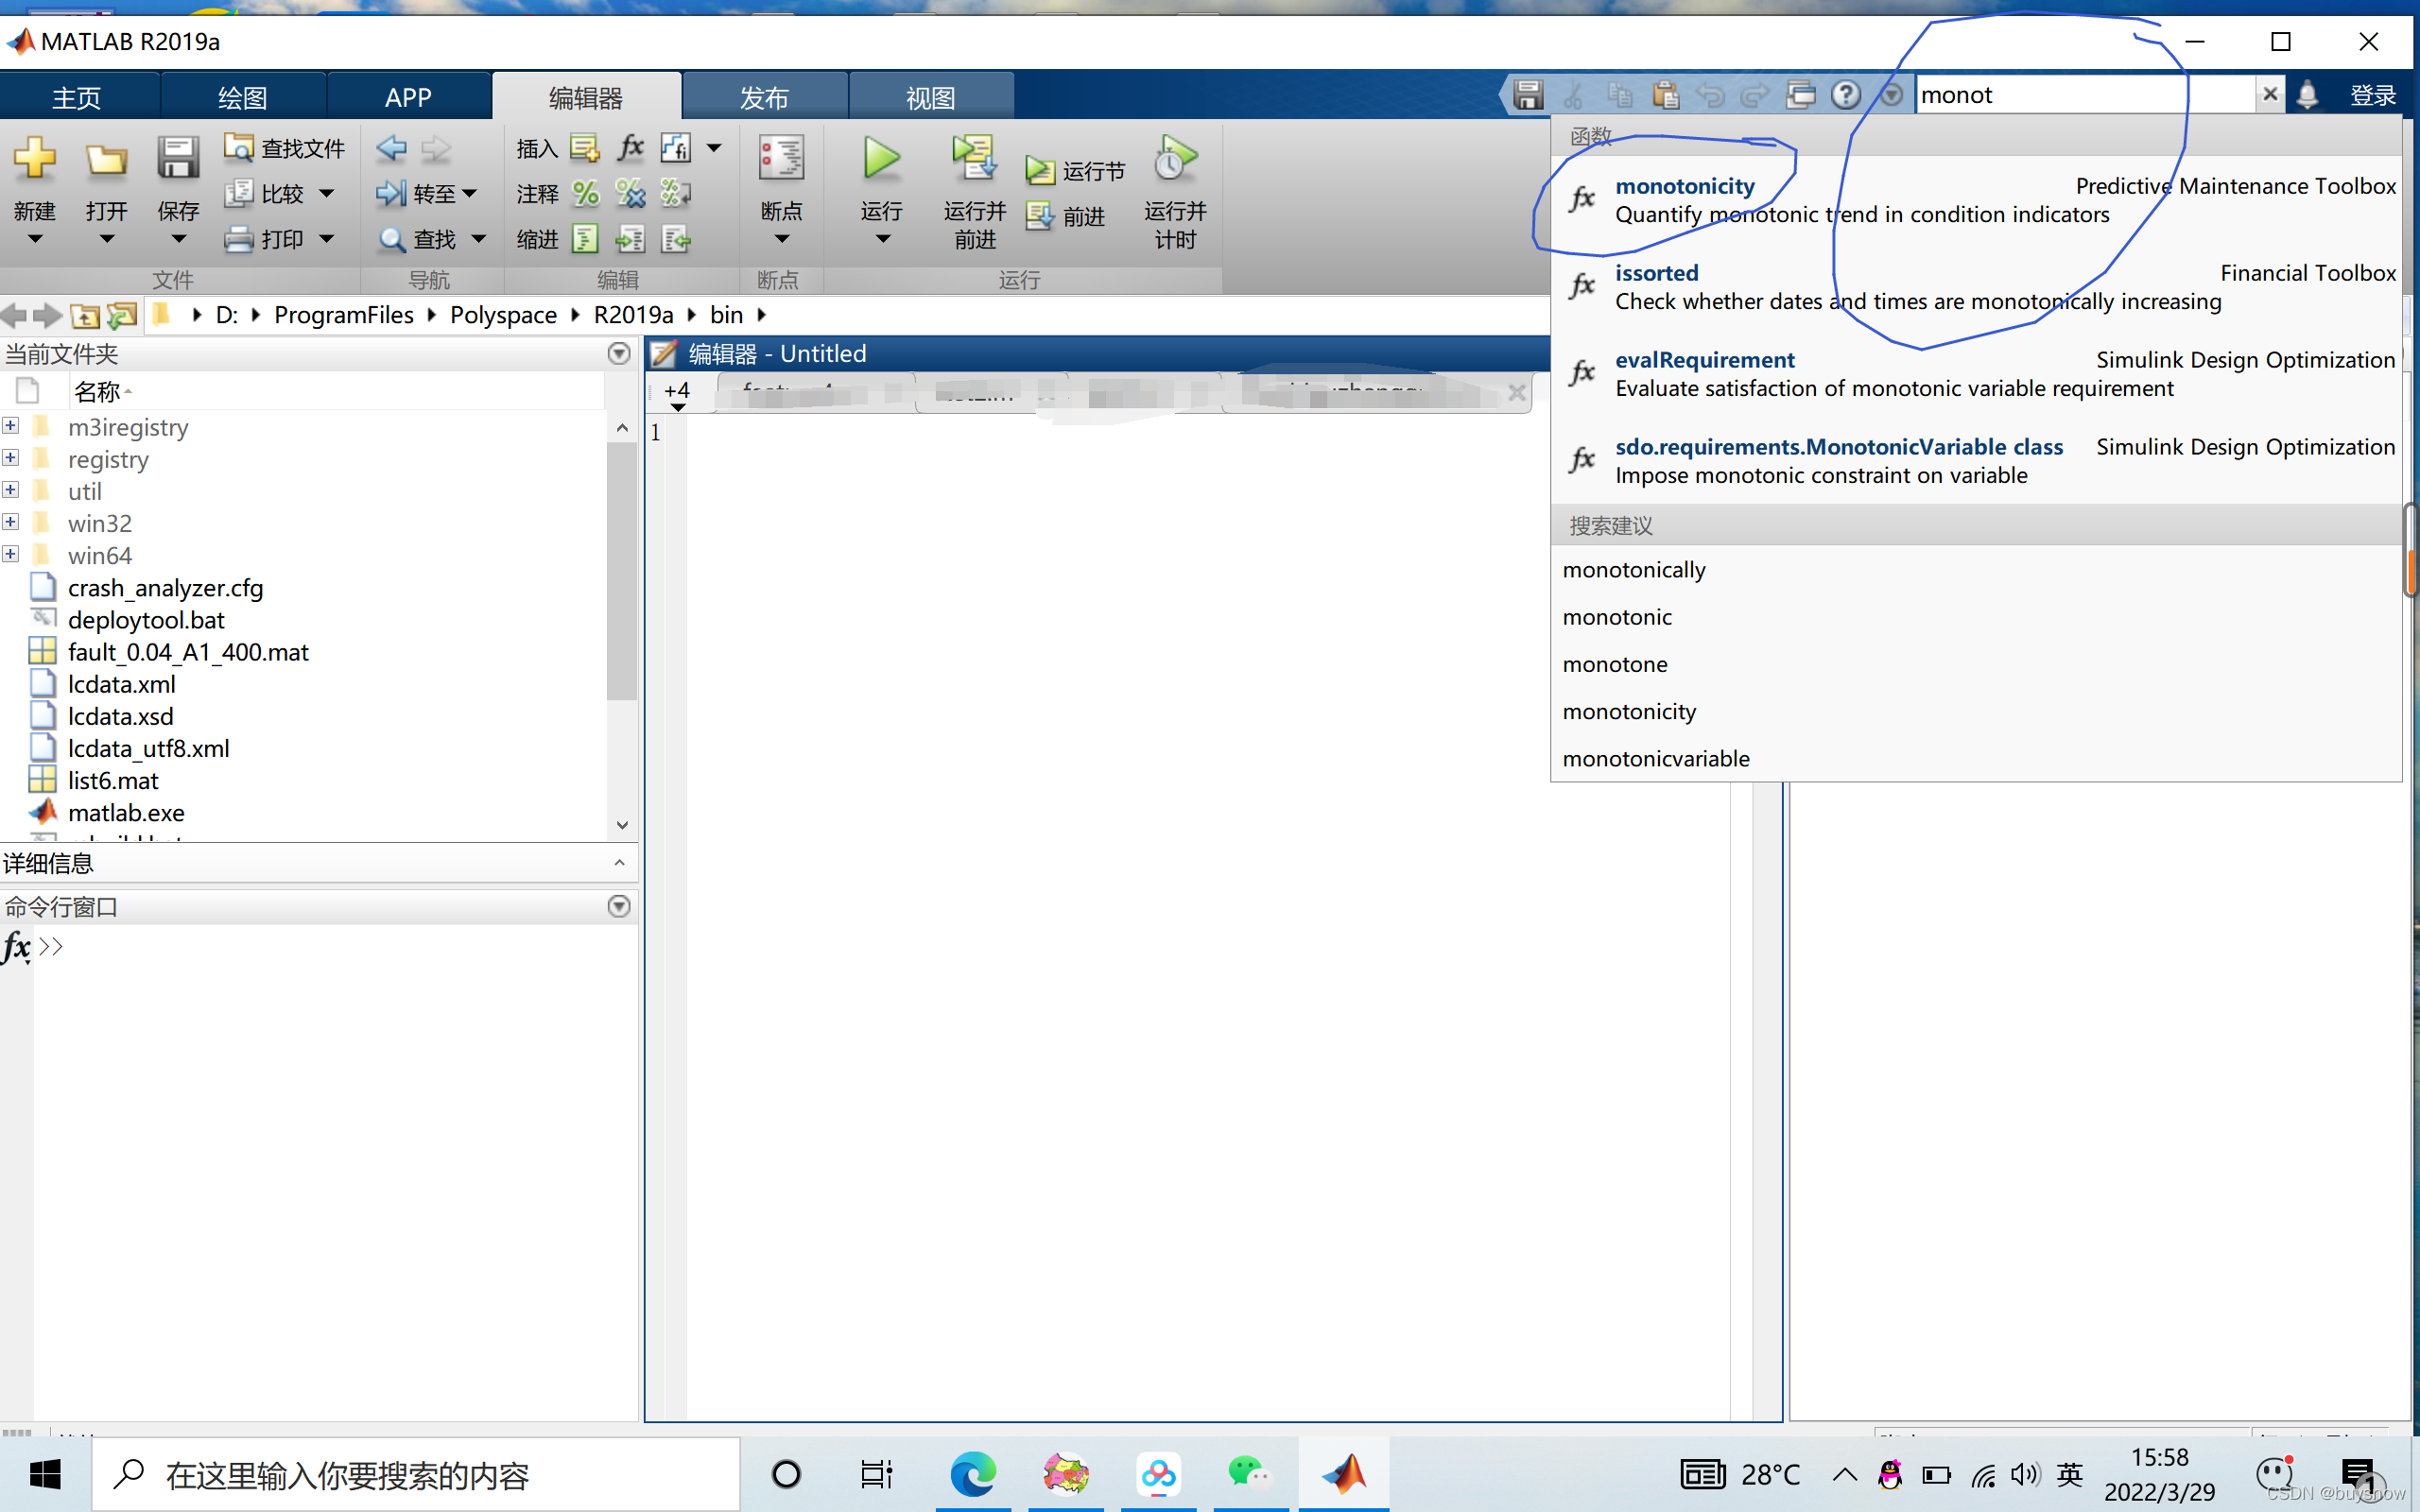Switch to the Editor (编辑器) tab
Image resolution: width=2420 pixels, height=1512 pixels.
(586, 97)
